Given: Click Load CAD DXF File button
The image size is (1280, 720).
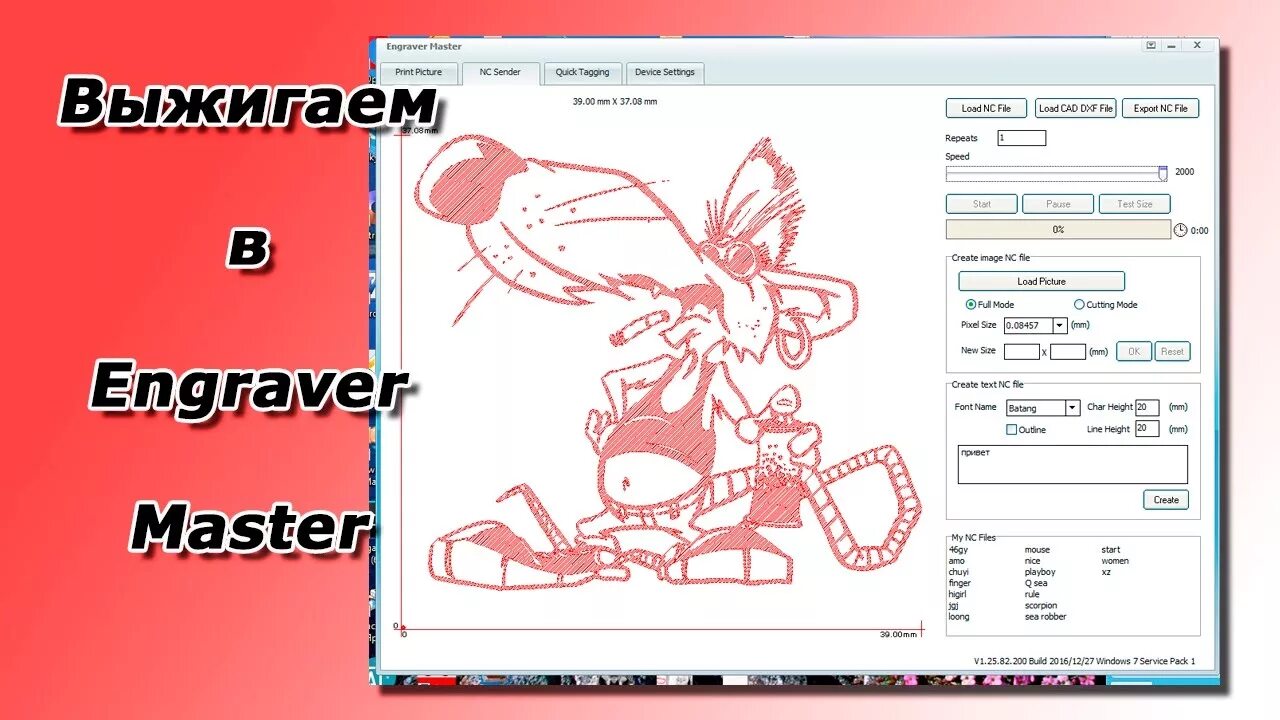Looking at the screenshot, I should [1075, 108].
